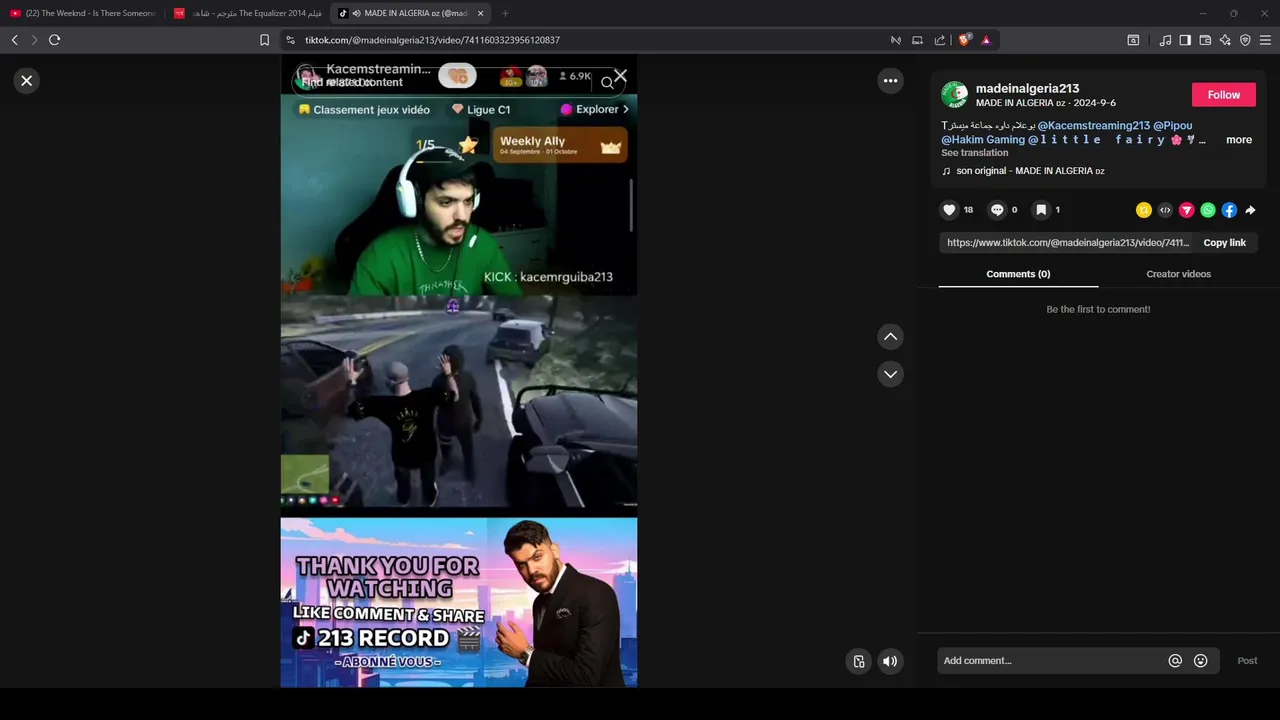Go to the next video with down arrow

point(890,374)
